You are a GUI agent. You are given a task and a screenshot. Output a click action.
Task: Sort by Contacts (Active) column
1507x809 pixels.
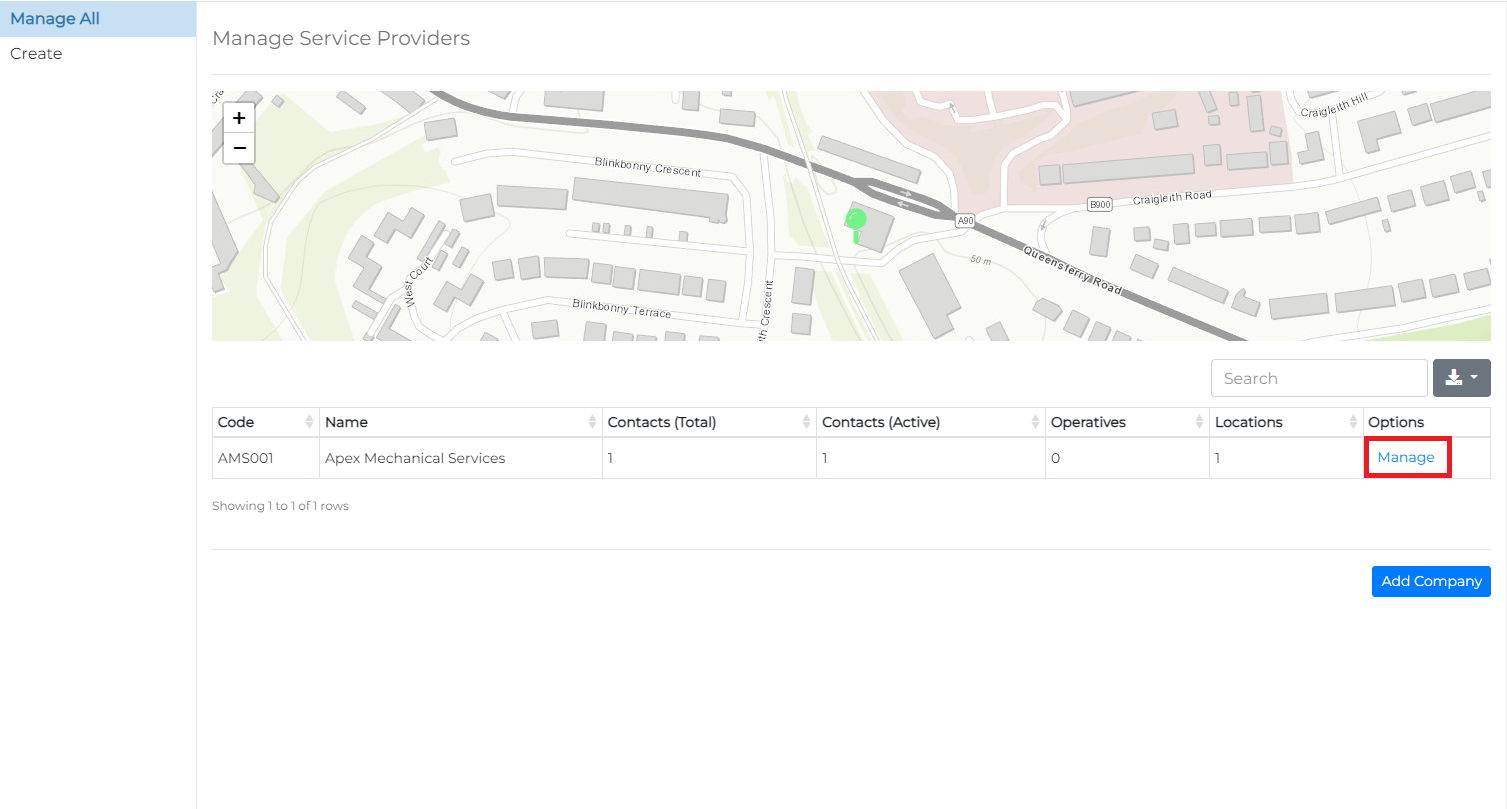point(930,422)
